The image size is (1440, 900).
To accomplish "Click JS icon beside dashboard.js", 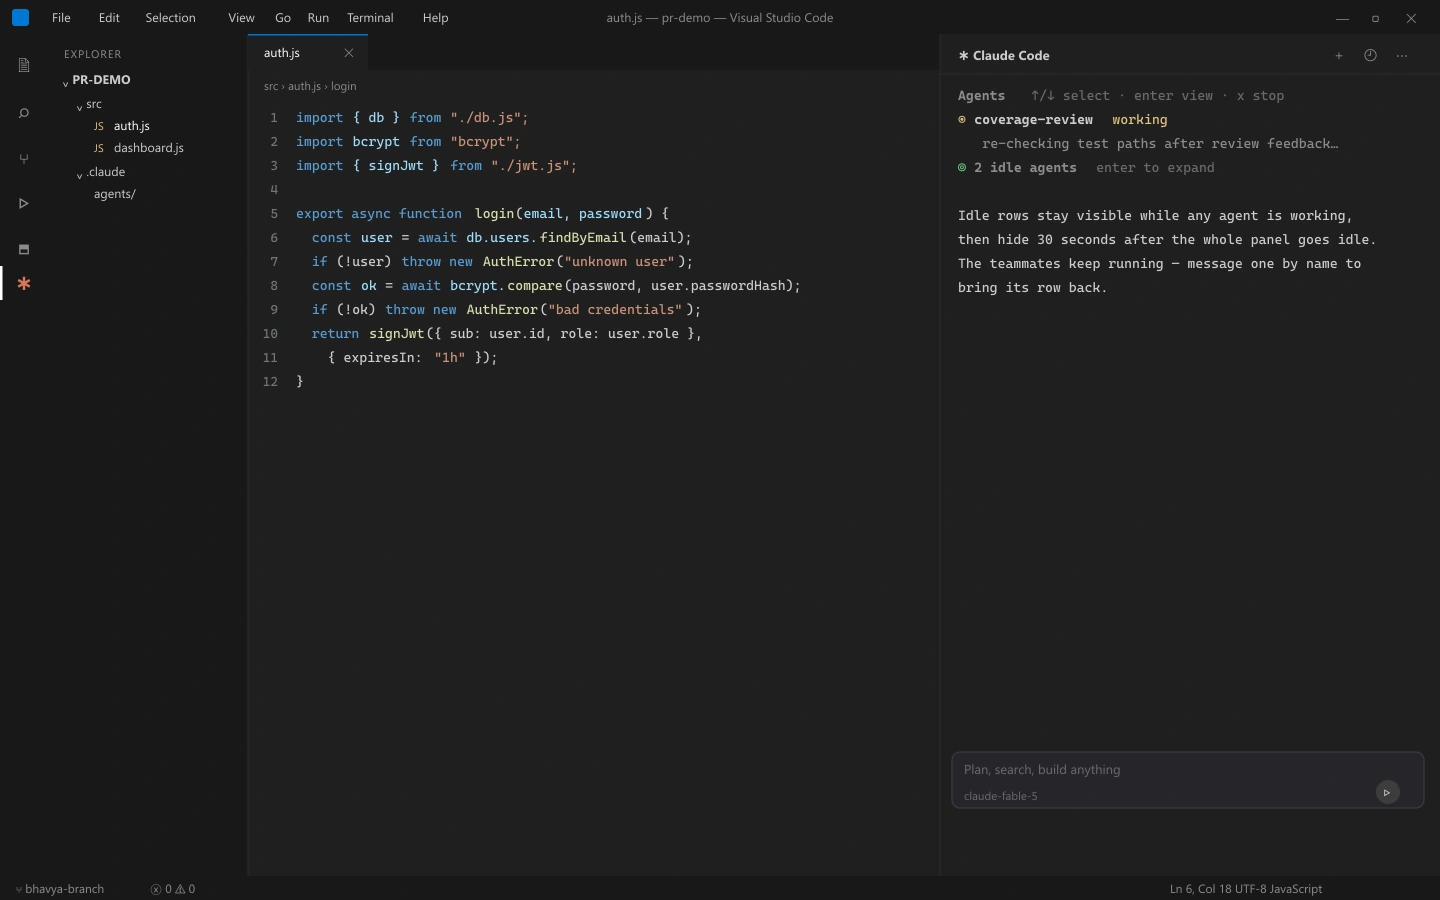I will click(99, 148).
